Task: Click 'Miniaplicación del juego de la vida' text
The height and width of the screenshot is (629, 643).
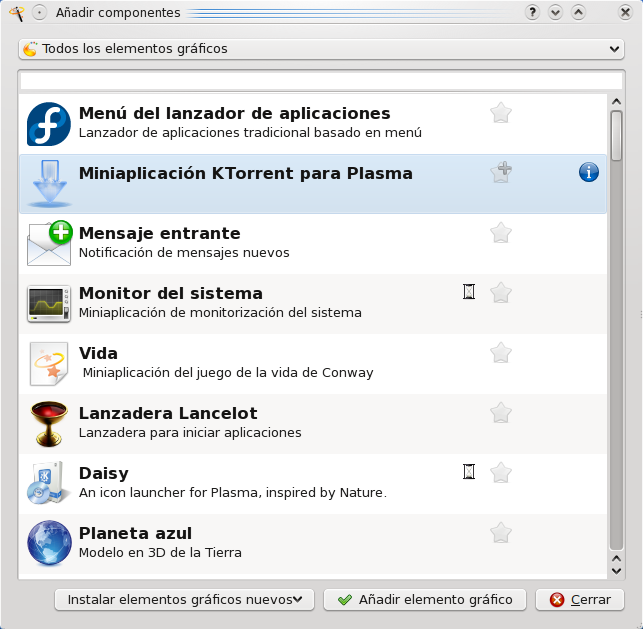Action: coord(228,373)
